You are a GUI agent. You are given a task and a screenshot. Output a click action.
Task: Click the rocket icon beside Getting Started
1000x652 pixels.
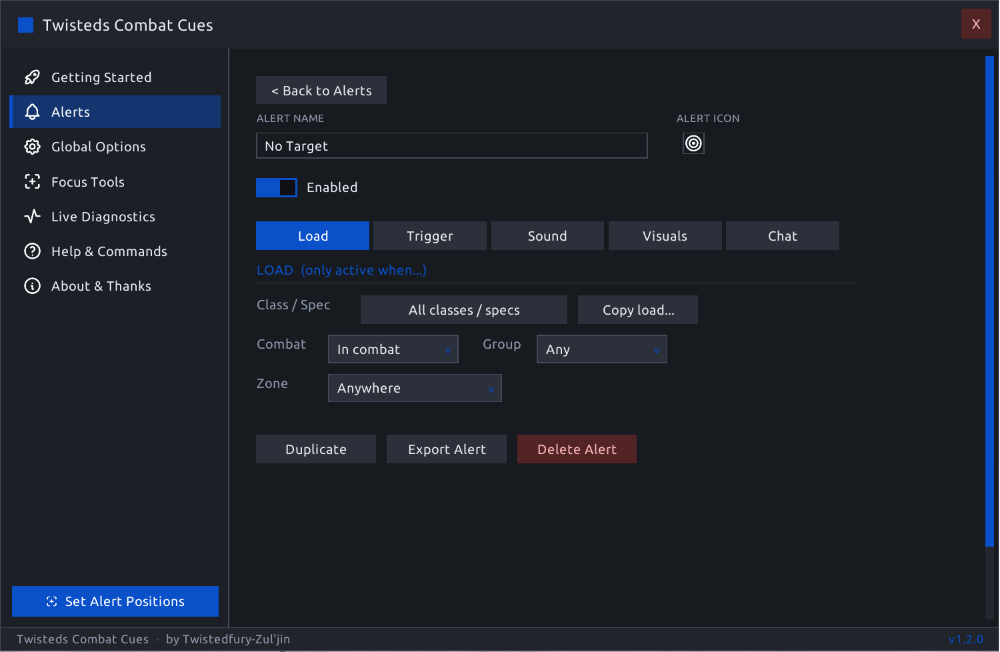[x=32, y=77]
